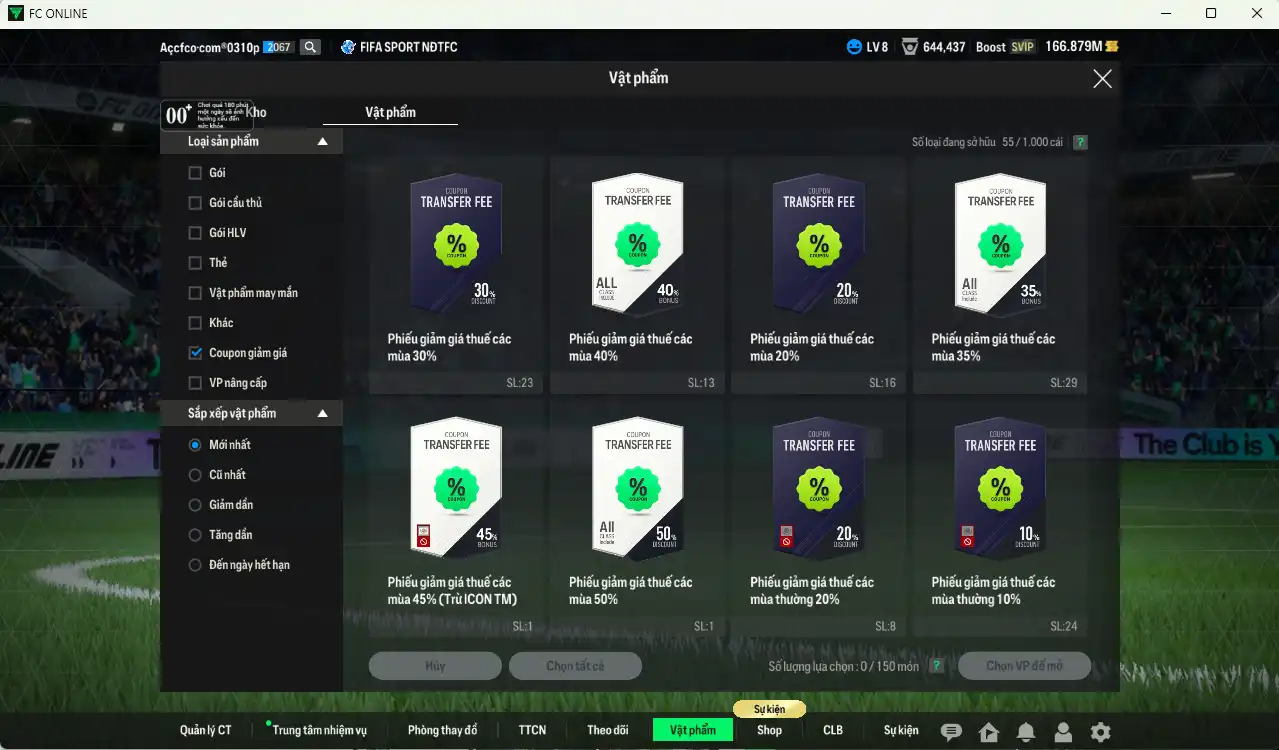Select the mùa thường 10% coupon card
This screenshot has width=1279, height=750.
(1000, 518)
